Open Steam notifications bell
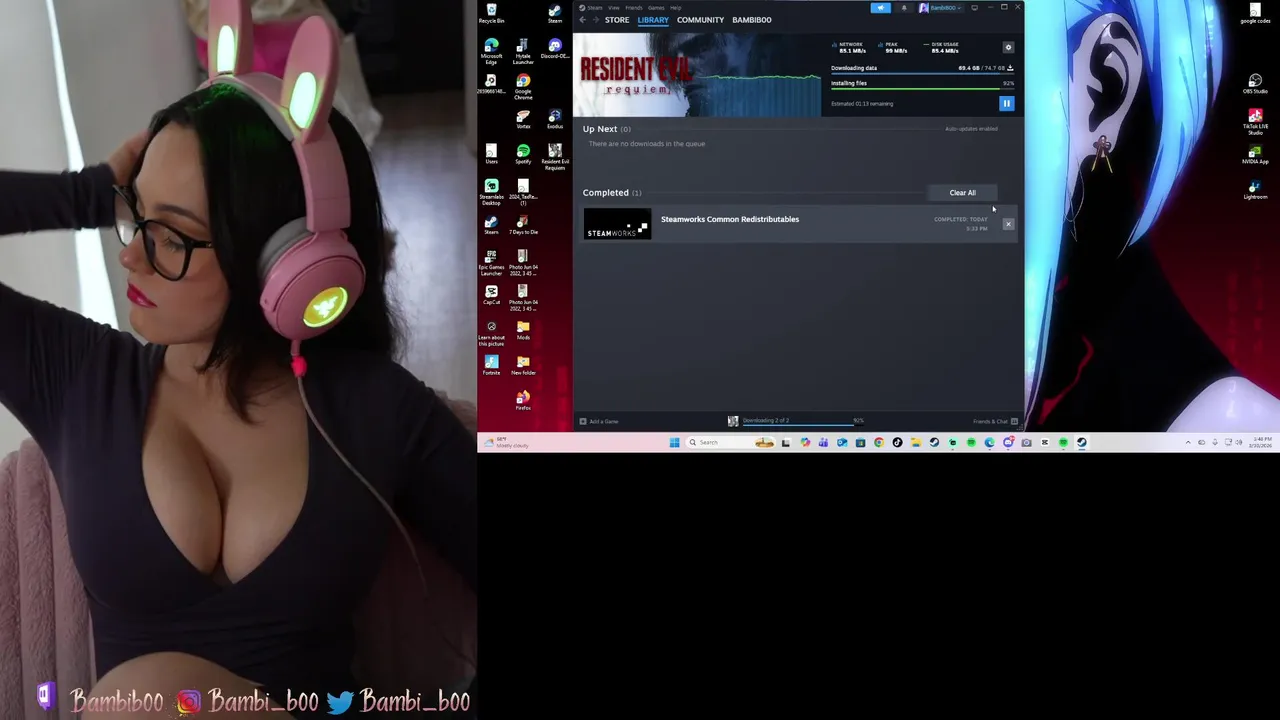The height and width of the screenshot is (720, 1280). pos(904,8)
